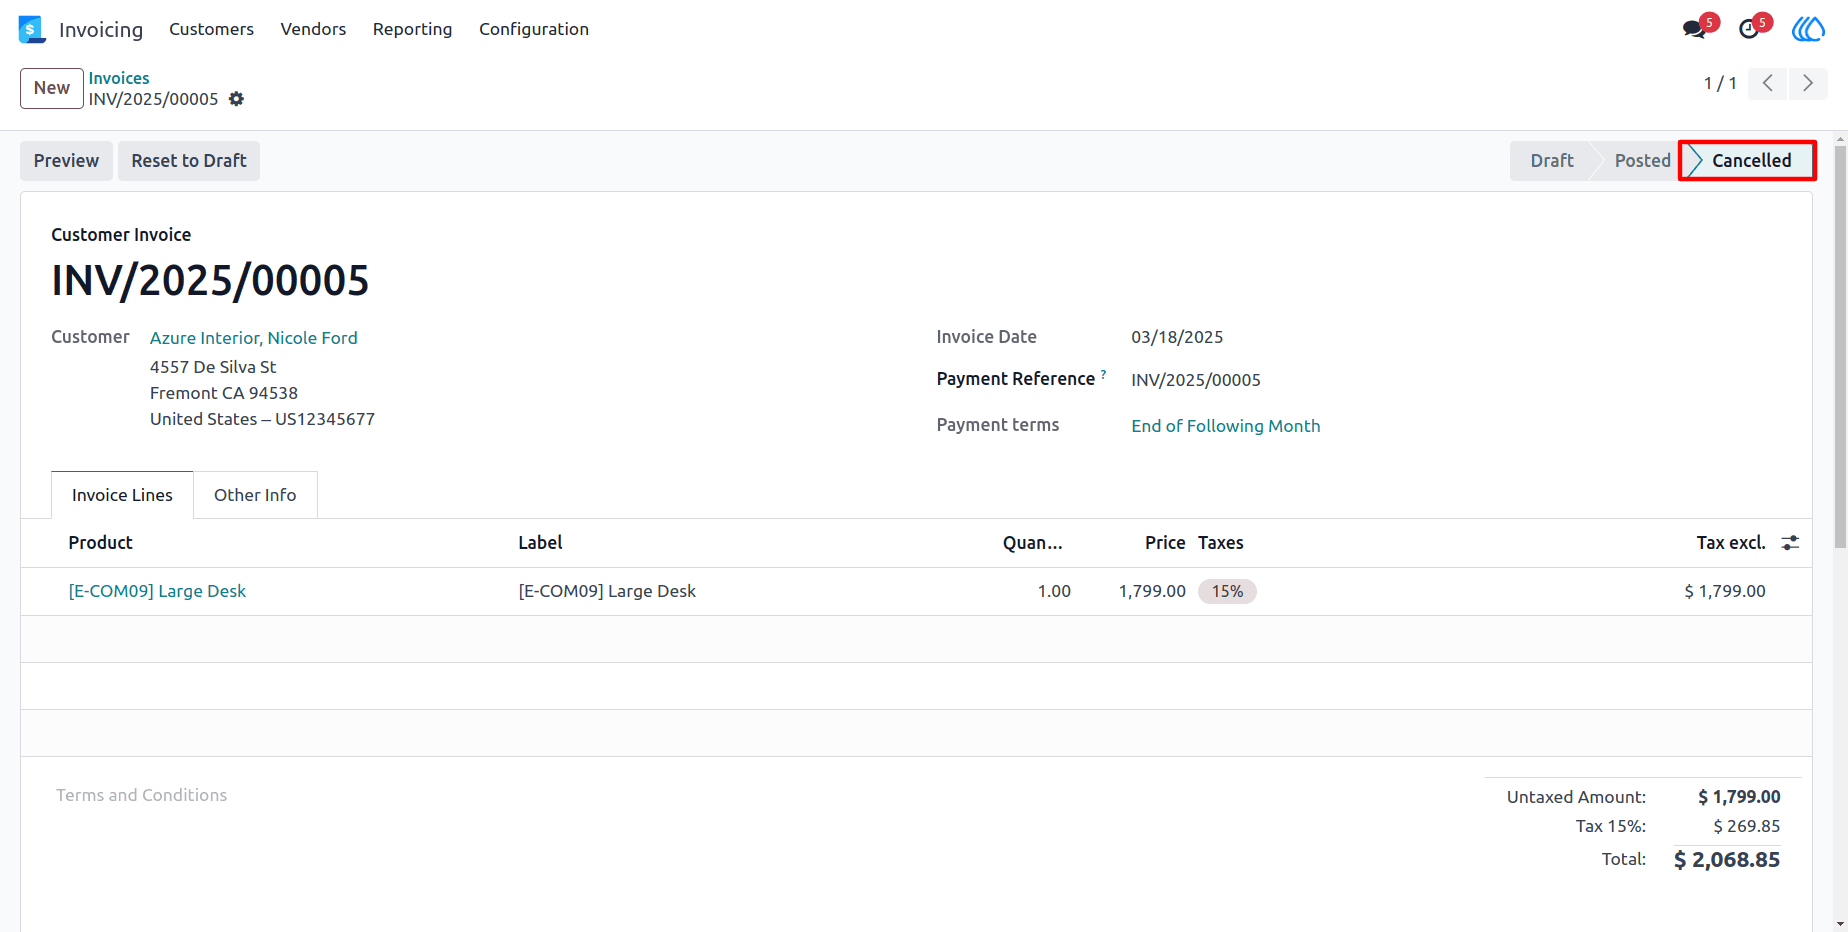
Task: Select the Draft status stage
Action: [x=1551, y=161]
